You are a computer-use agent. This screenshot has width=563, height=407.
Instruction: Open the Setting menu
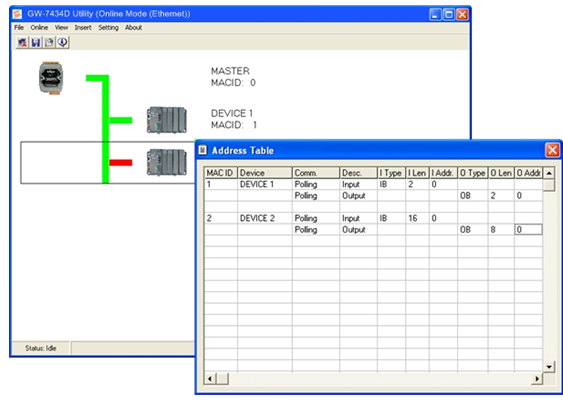coord(108,28)
